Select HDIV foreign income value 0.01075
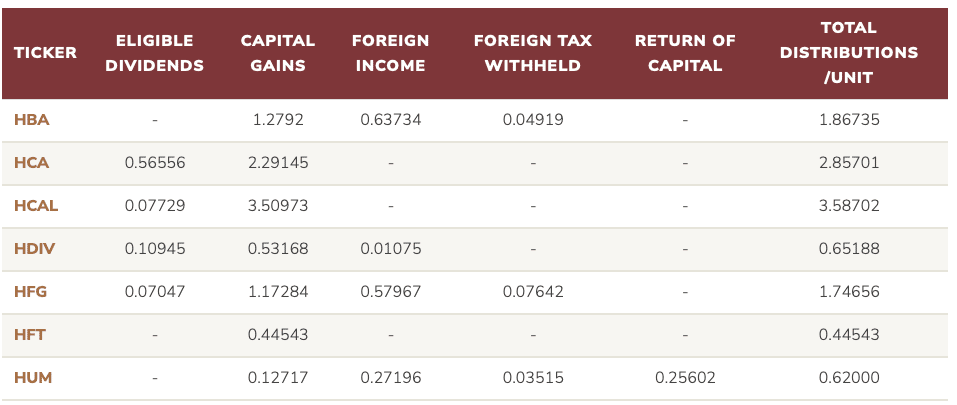The image size is (957, 405). coord(391,249)
